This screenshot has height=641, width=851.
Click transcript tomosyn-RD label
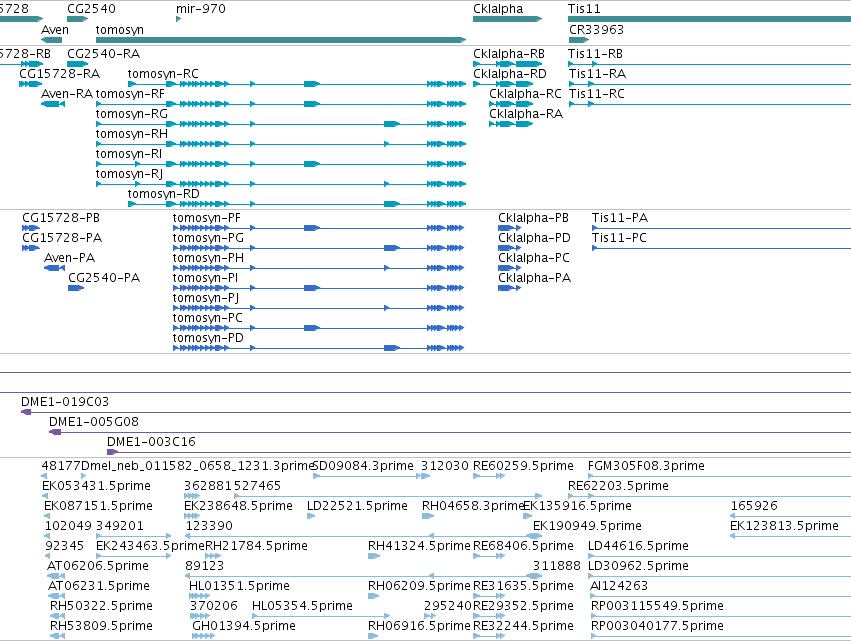tap(164, 194)
